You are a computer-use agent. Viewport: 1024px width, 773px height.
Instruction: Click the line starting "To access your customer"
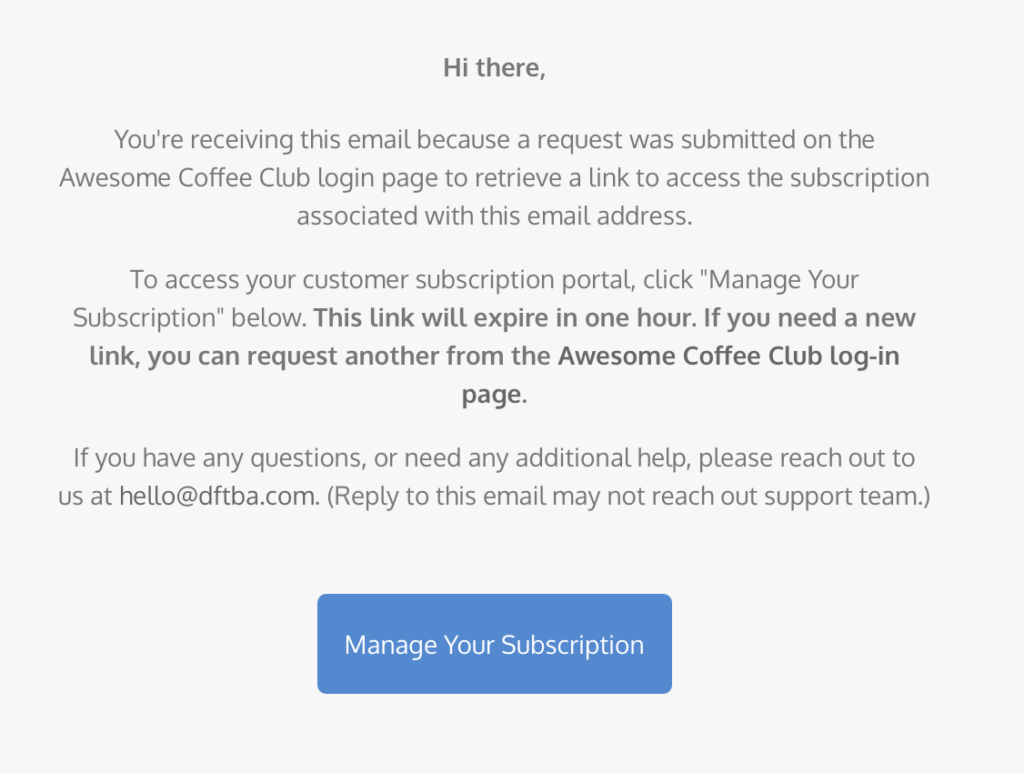point(494,280)
